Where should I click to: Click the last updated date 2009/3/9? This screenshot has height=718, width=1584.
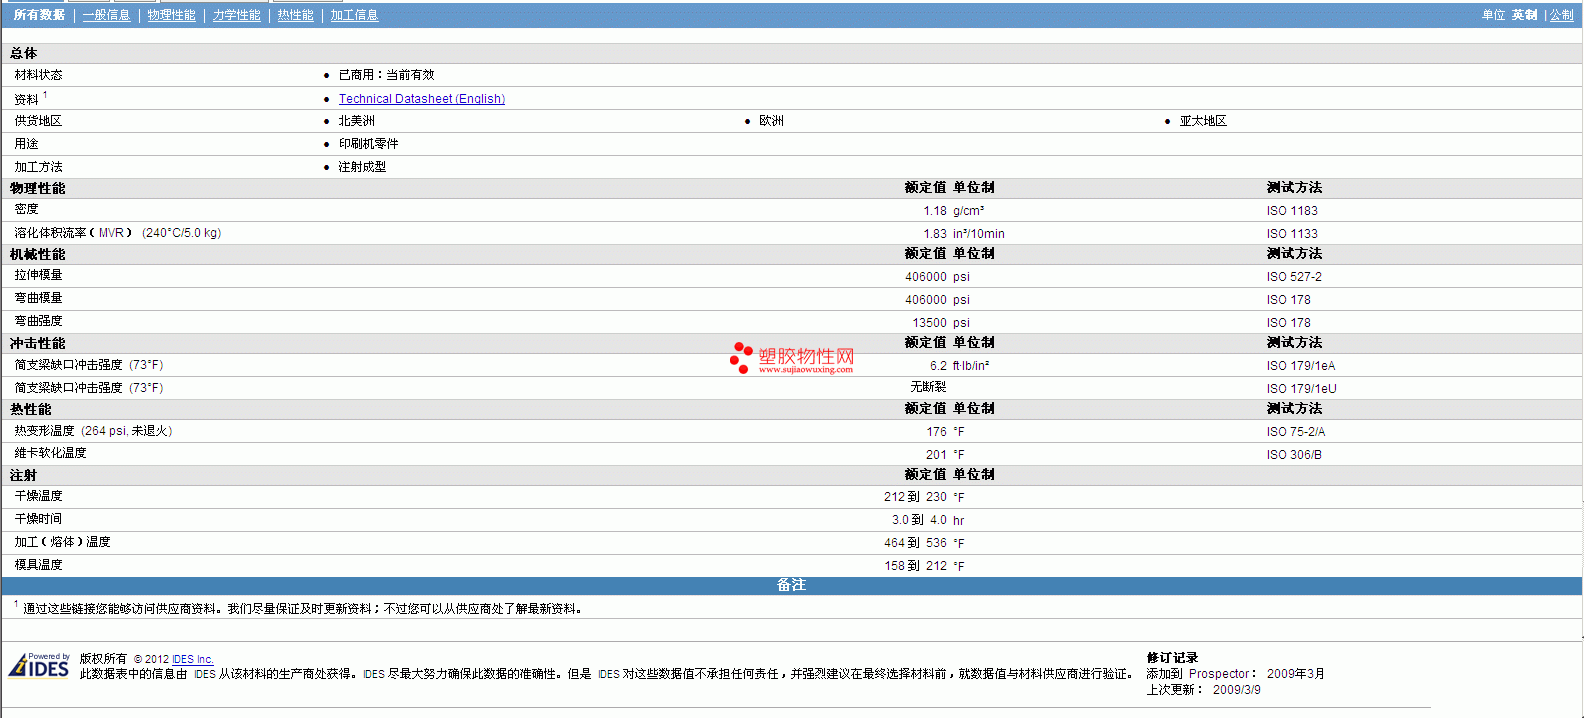pyautogui.click(x=1236, y=690)
